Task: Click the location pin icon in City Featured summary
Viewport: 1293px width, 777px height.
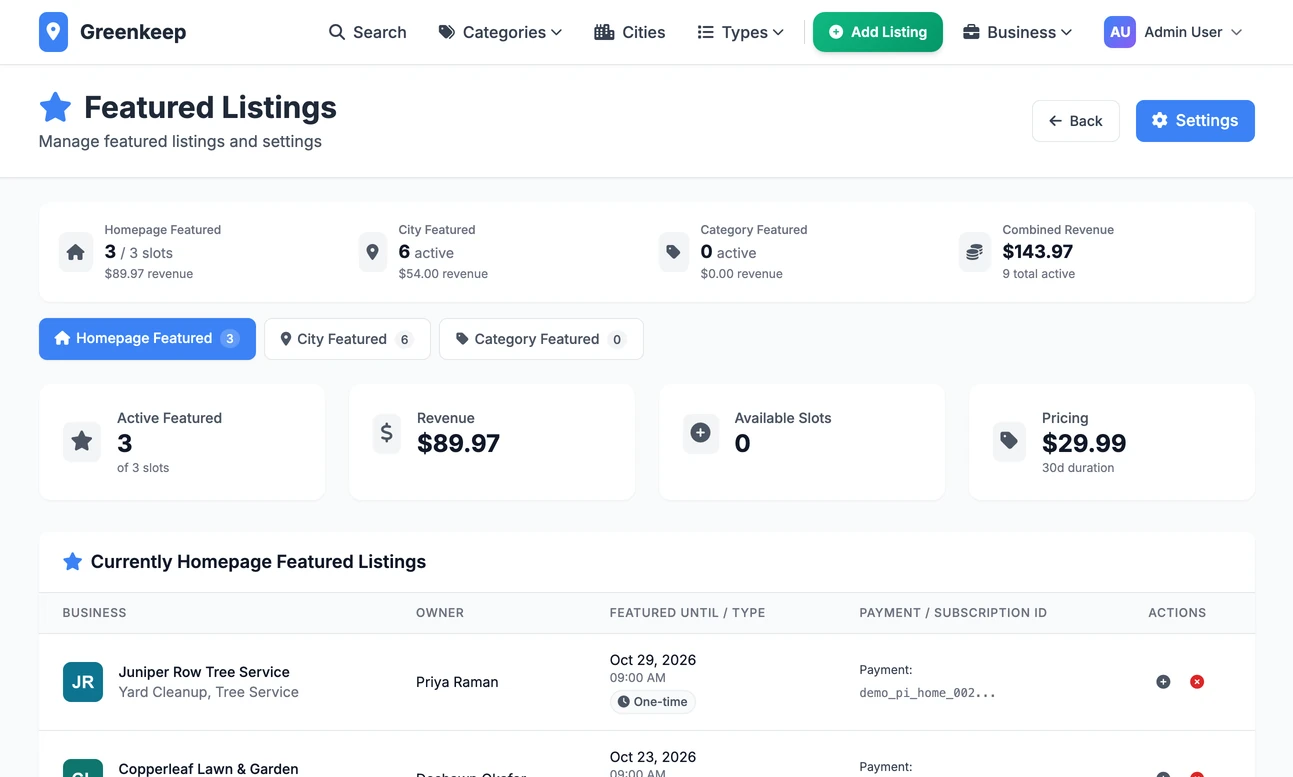Action: 373,252
